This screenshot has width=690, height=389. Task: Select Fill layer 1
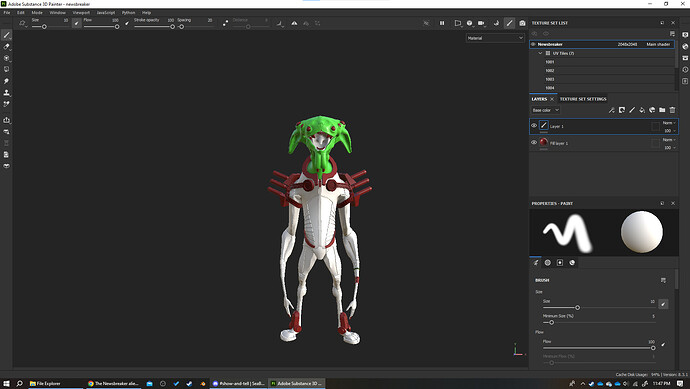(x=603, y=143)
